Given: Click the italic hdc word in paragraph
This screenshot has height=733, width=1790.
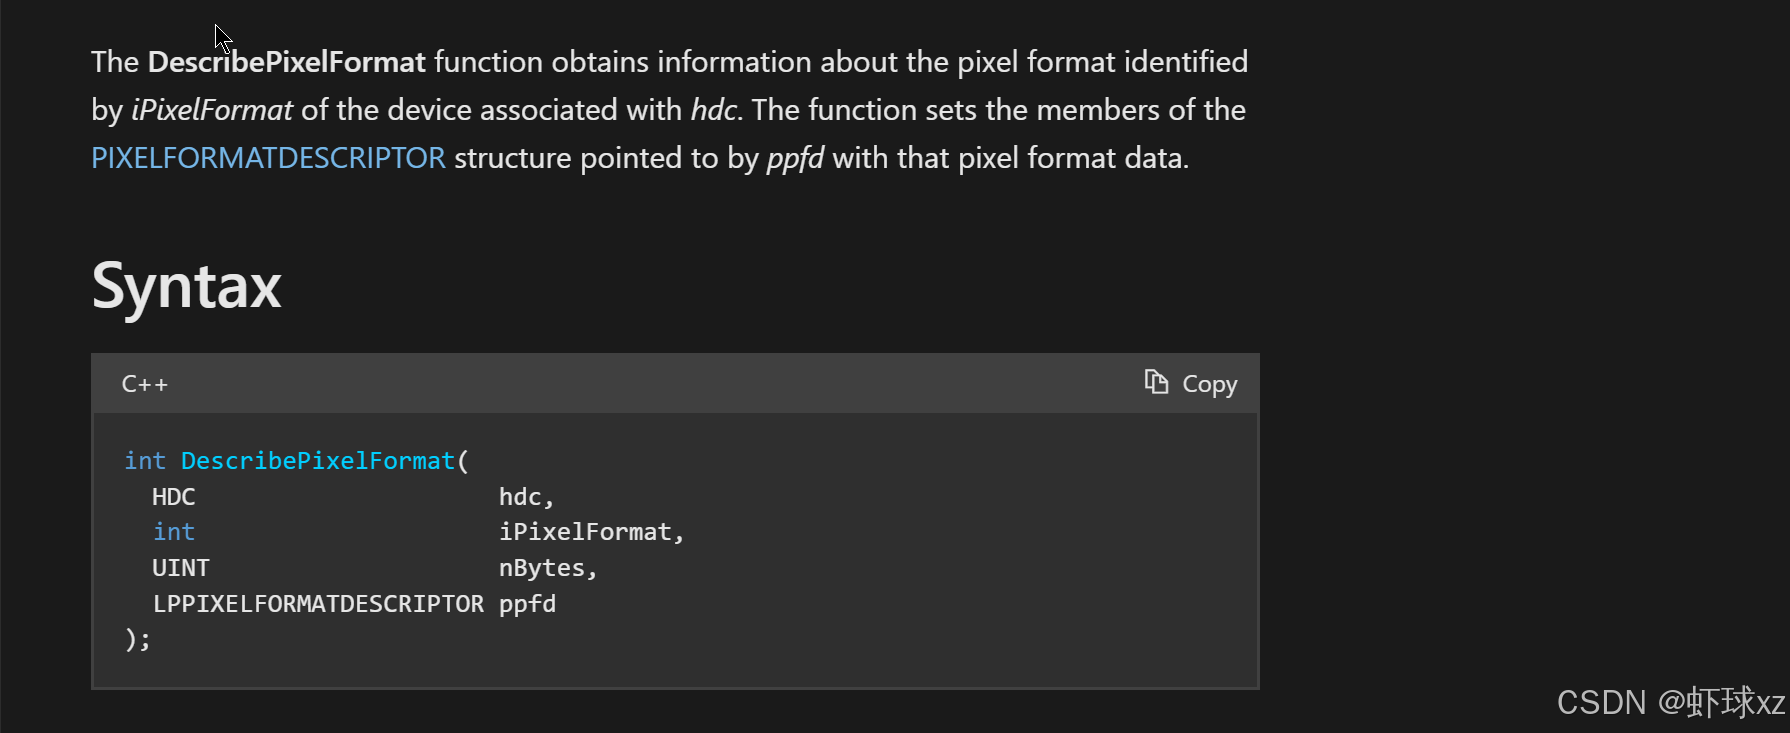Looking at the screenshot, I should pos(715,110).
